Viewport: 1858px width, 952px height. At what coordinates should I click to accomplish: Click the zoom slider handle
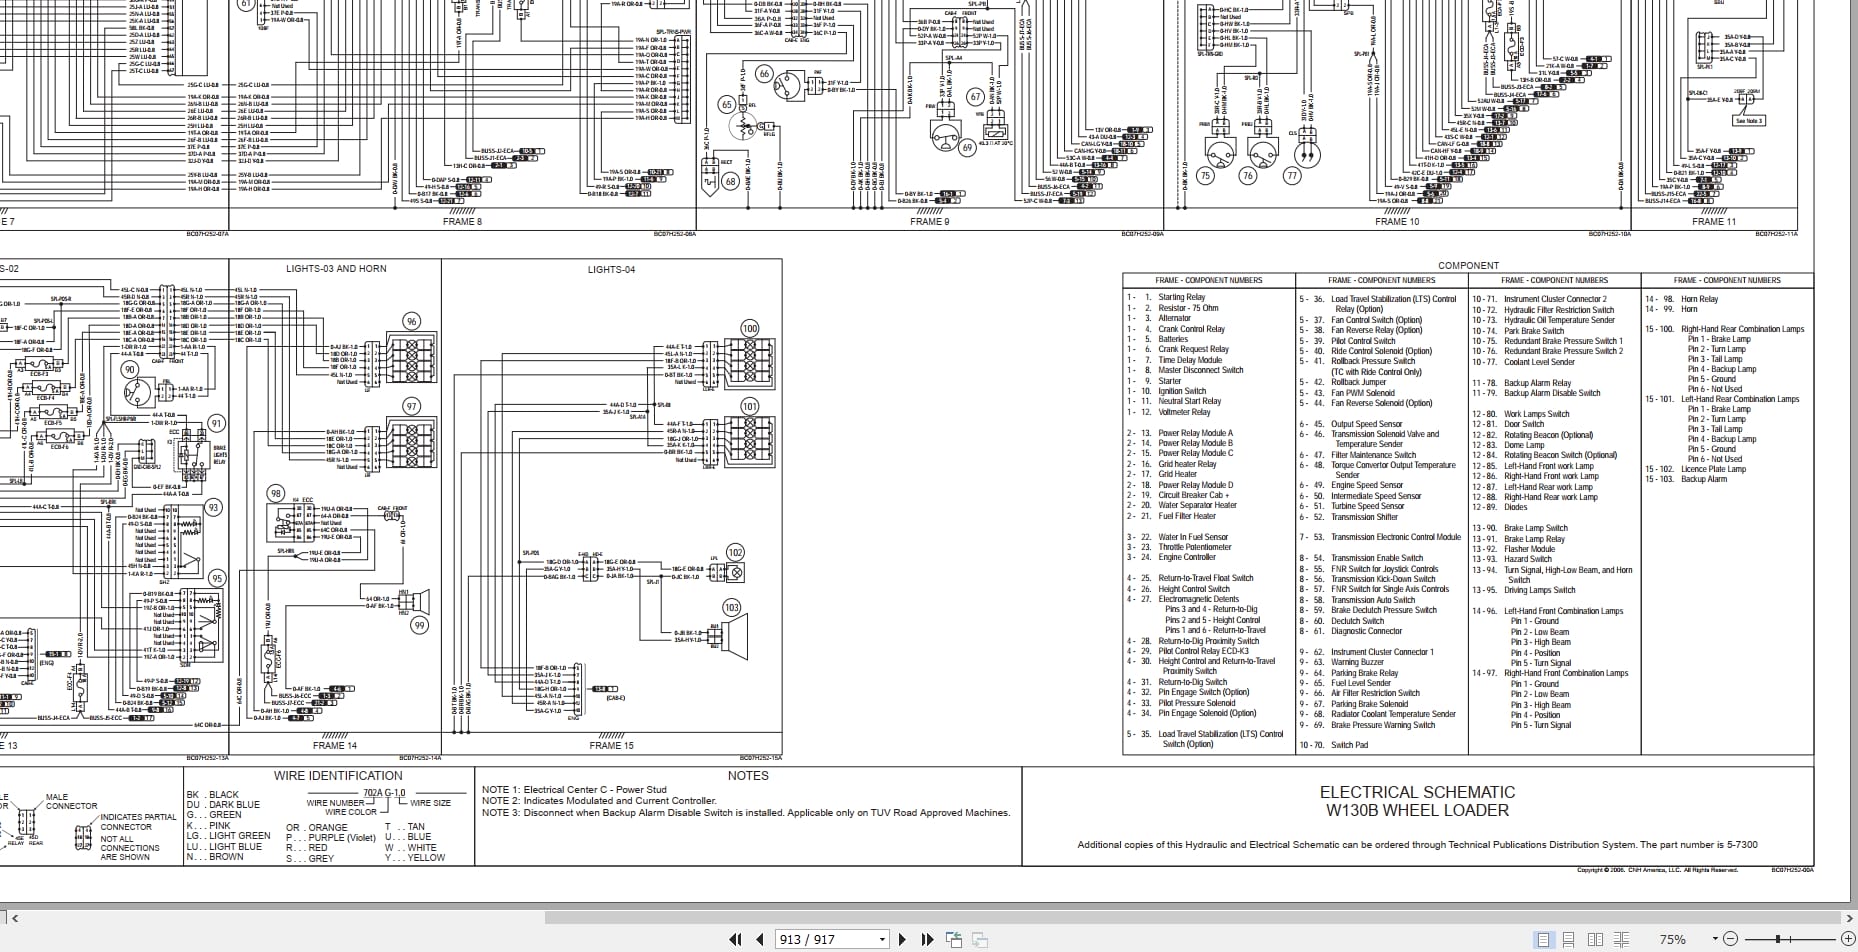pyautogui.click(x=1777, y=939)
